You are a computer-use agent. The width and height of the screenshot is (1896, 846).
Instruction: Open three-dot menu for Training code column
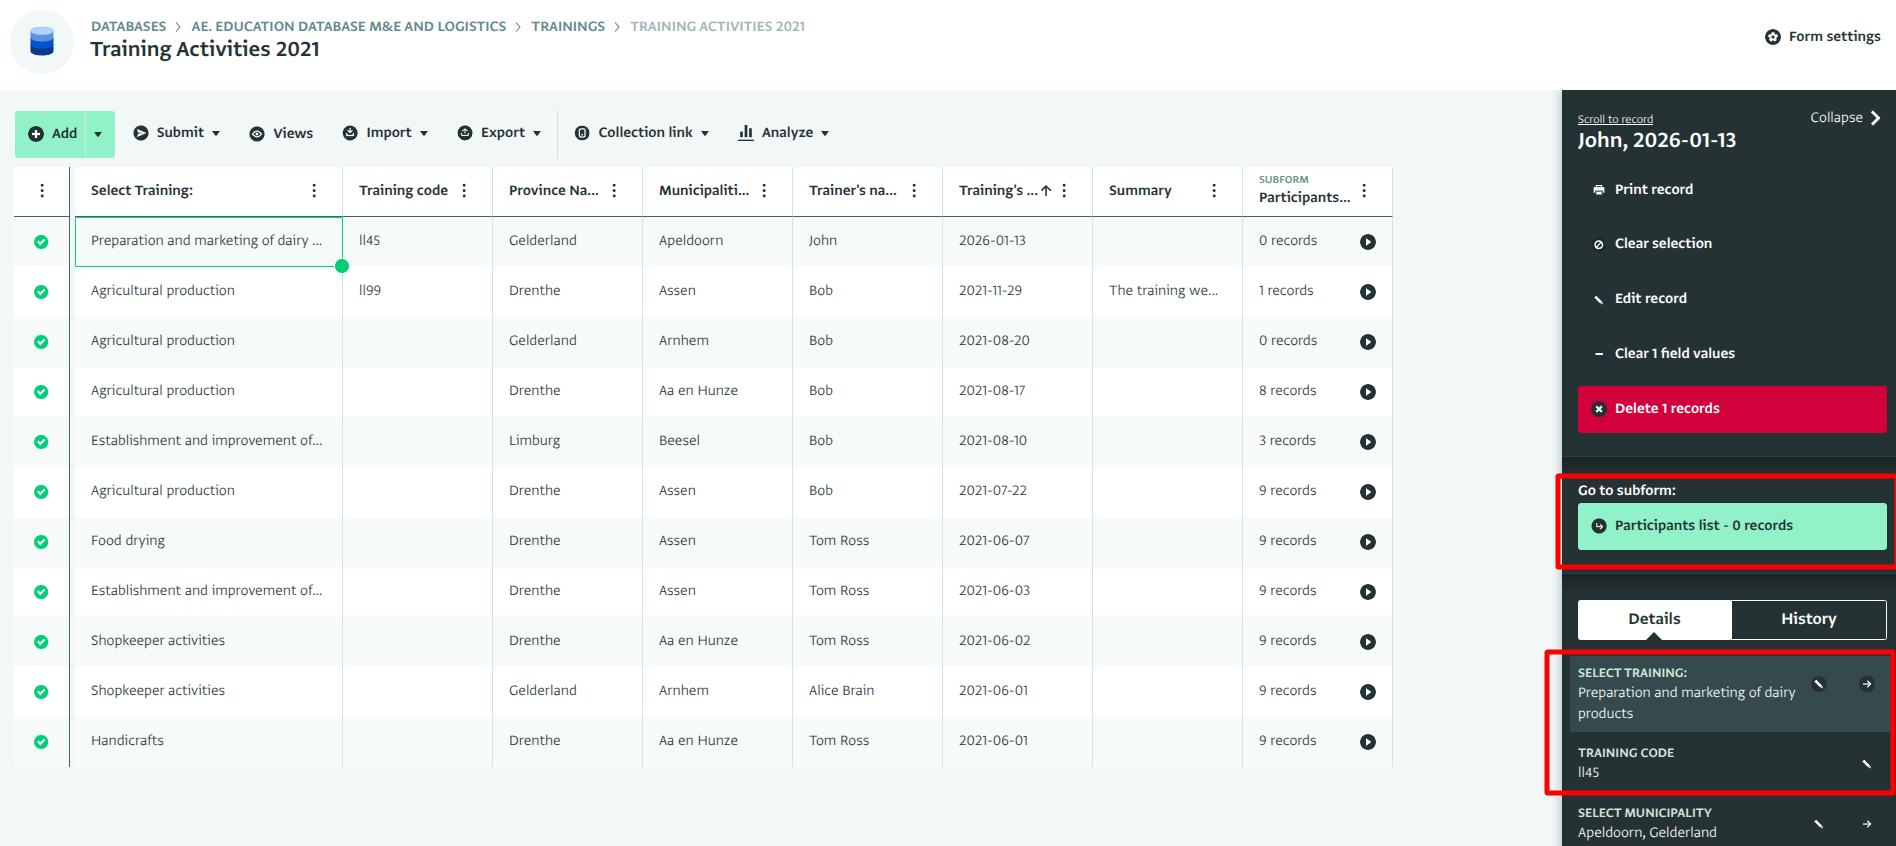coord(464,191)
